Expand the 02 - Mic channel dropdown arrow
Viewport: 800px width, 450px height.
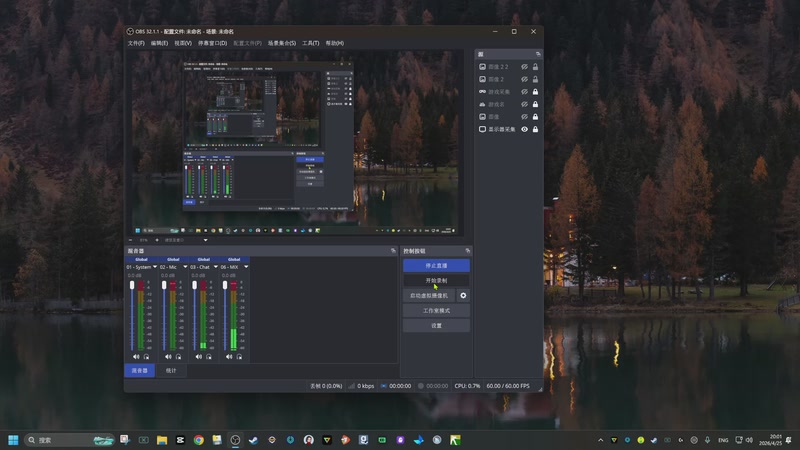click(x=185, y=266)
